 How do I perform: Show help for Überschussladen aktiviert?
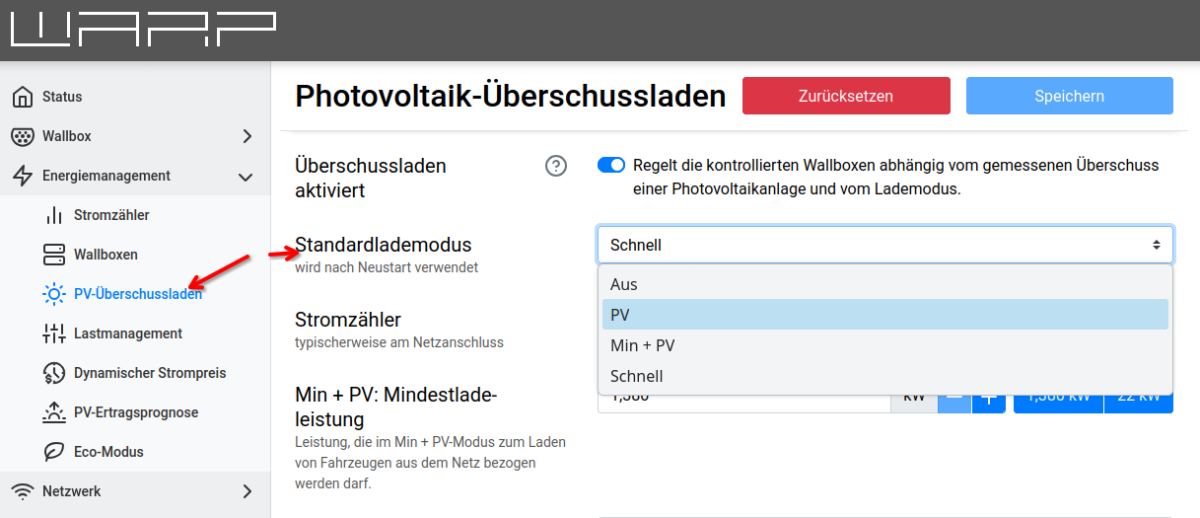point(556,166)
